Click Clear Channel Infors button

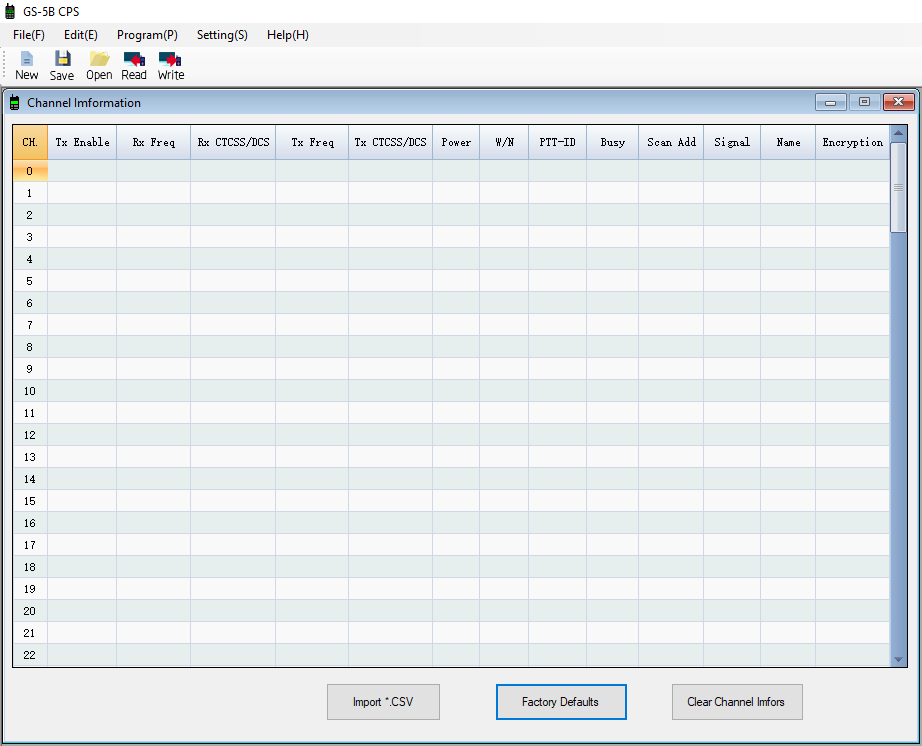pos(736,702)
